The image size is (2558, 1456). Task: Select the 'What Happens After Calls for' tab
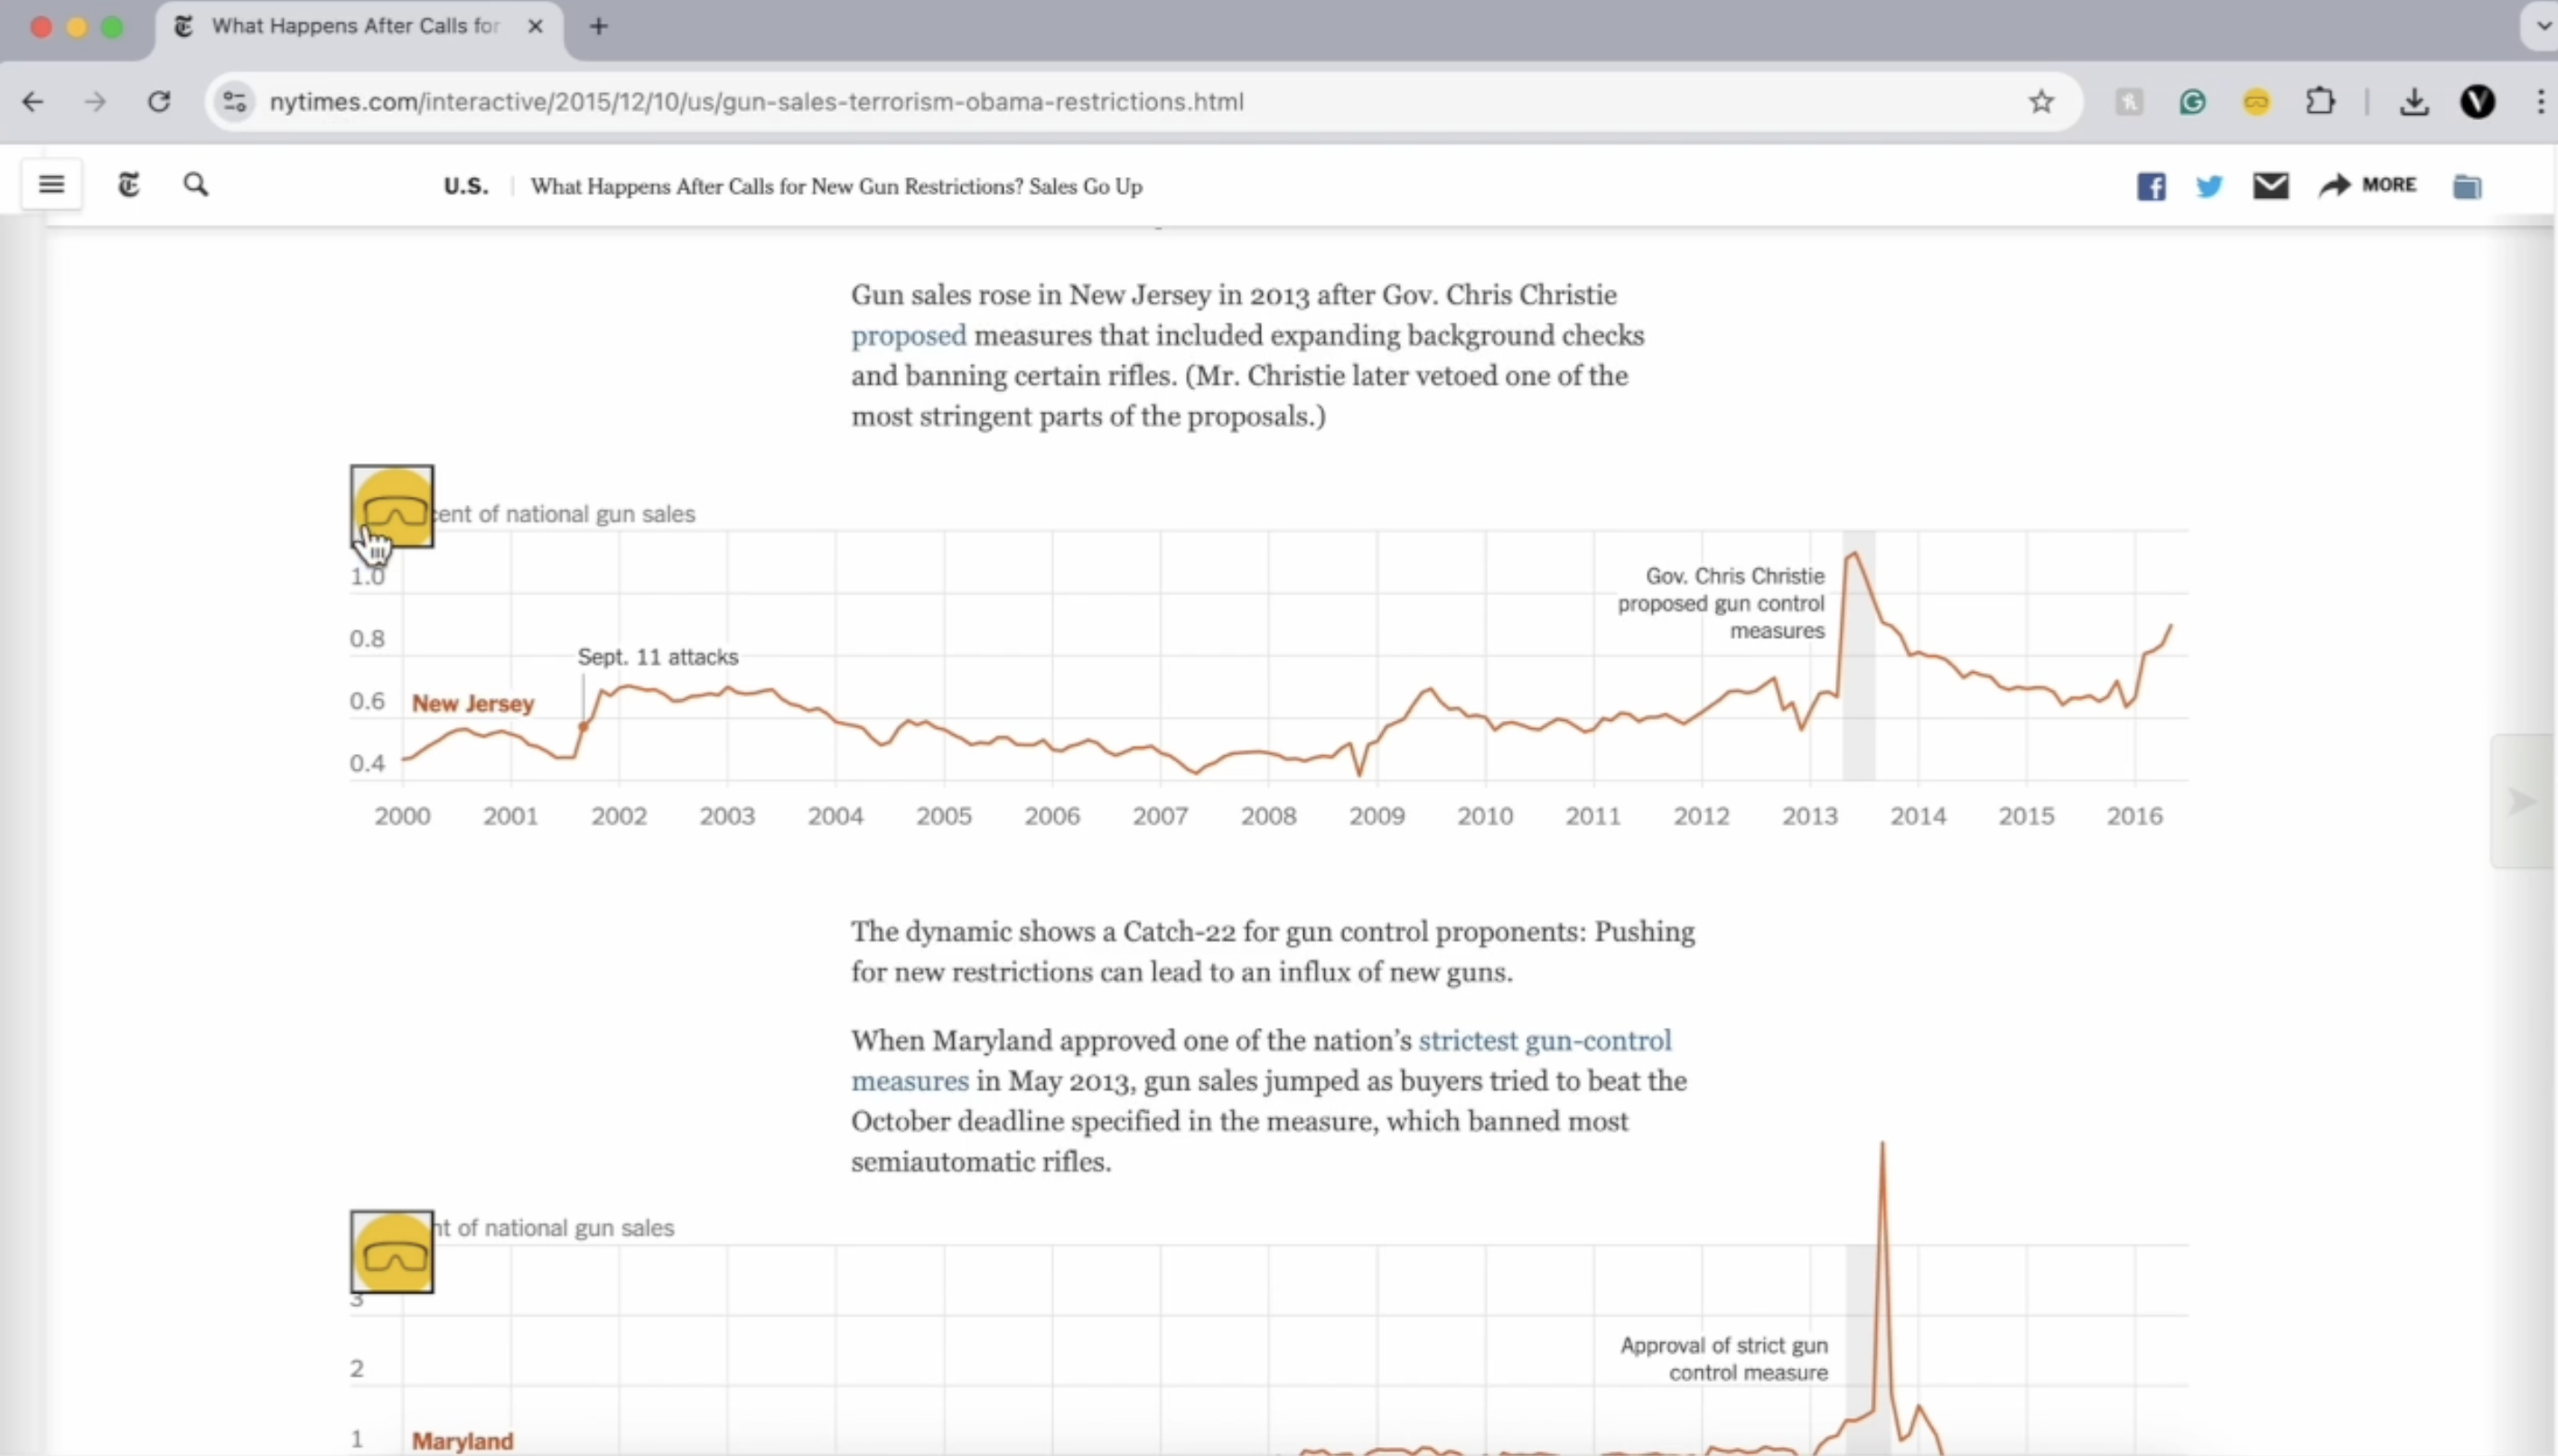point(355,27)
